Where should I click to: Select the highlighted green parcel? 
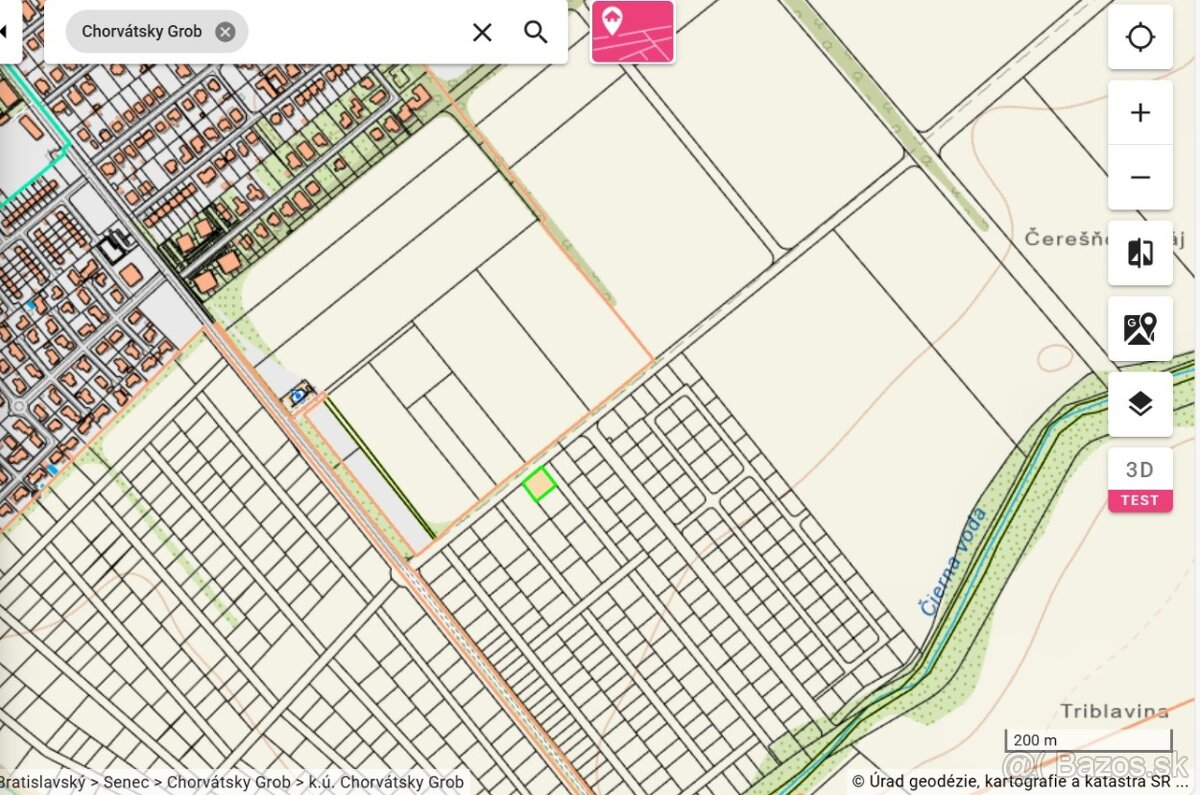coord(540,484)
